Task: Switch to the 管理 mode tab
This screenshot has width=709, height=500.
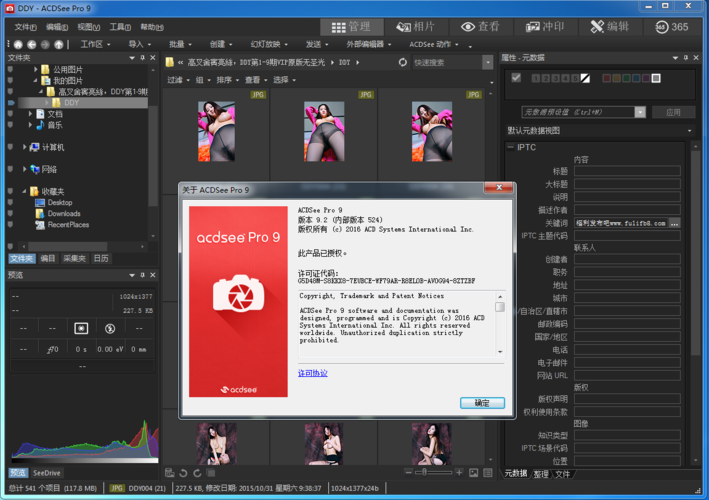Action: [352, 27]
